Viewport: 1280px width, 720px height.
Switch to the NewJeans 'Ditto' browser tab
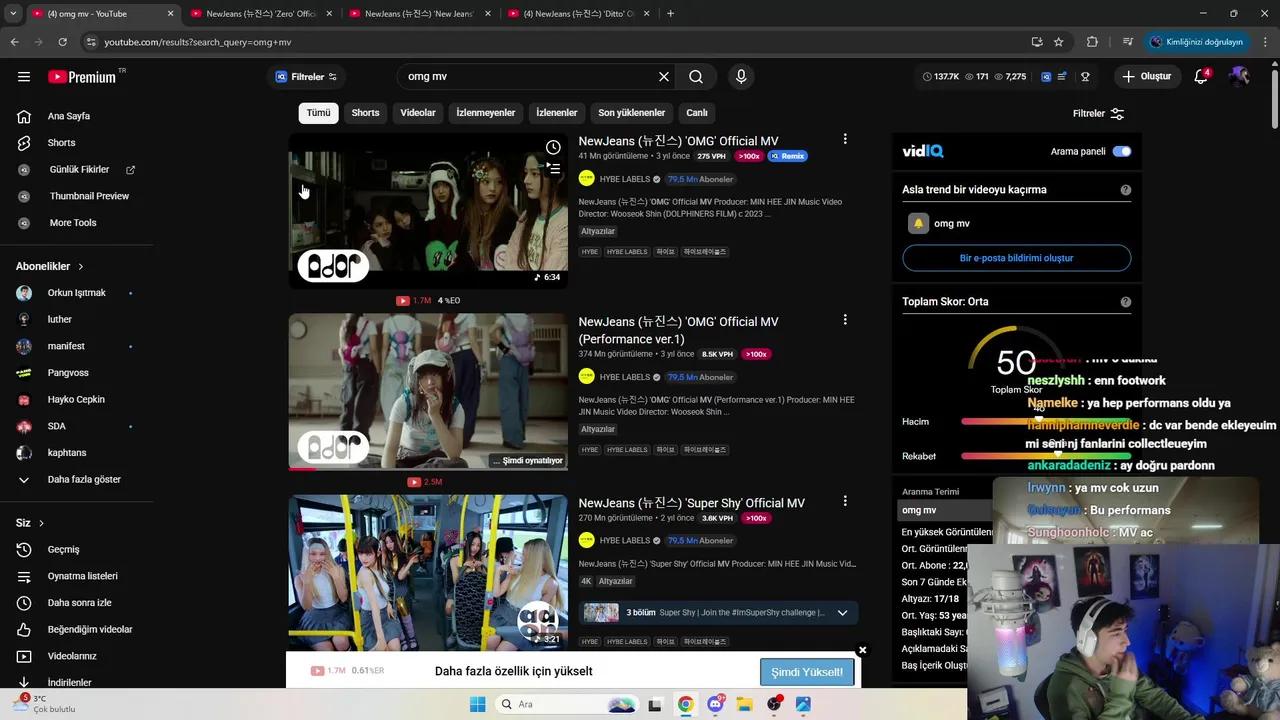pyautogui.click(x=578, y=14)
